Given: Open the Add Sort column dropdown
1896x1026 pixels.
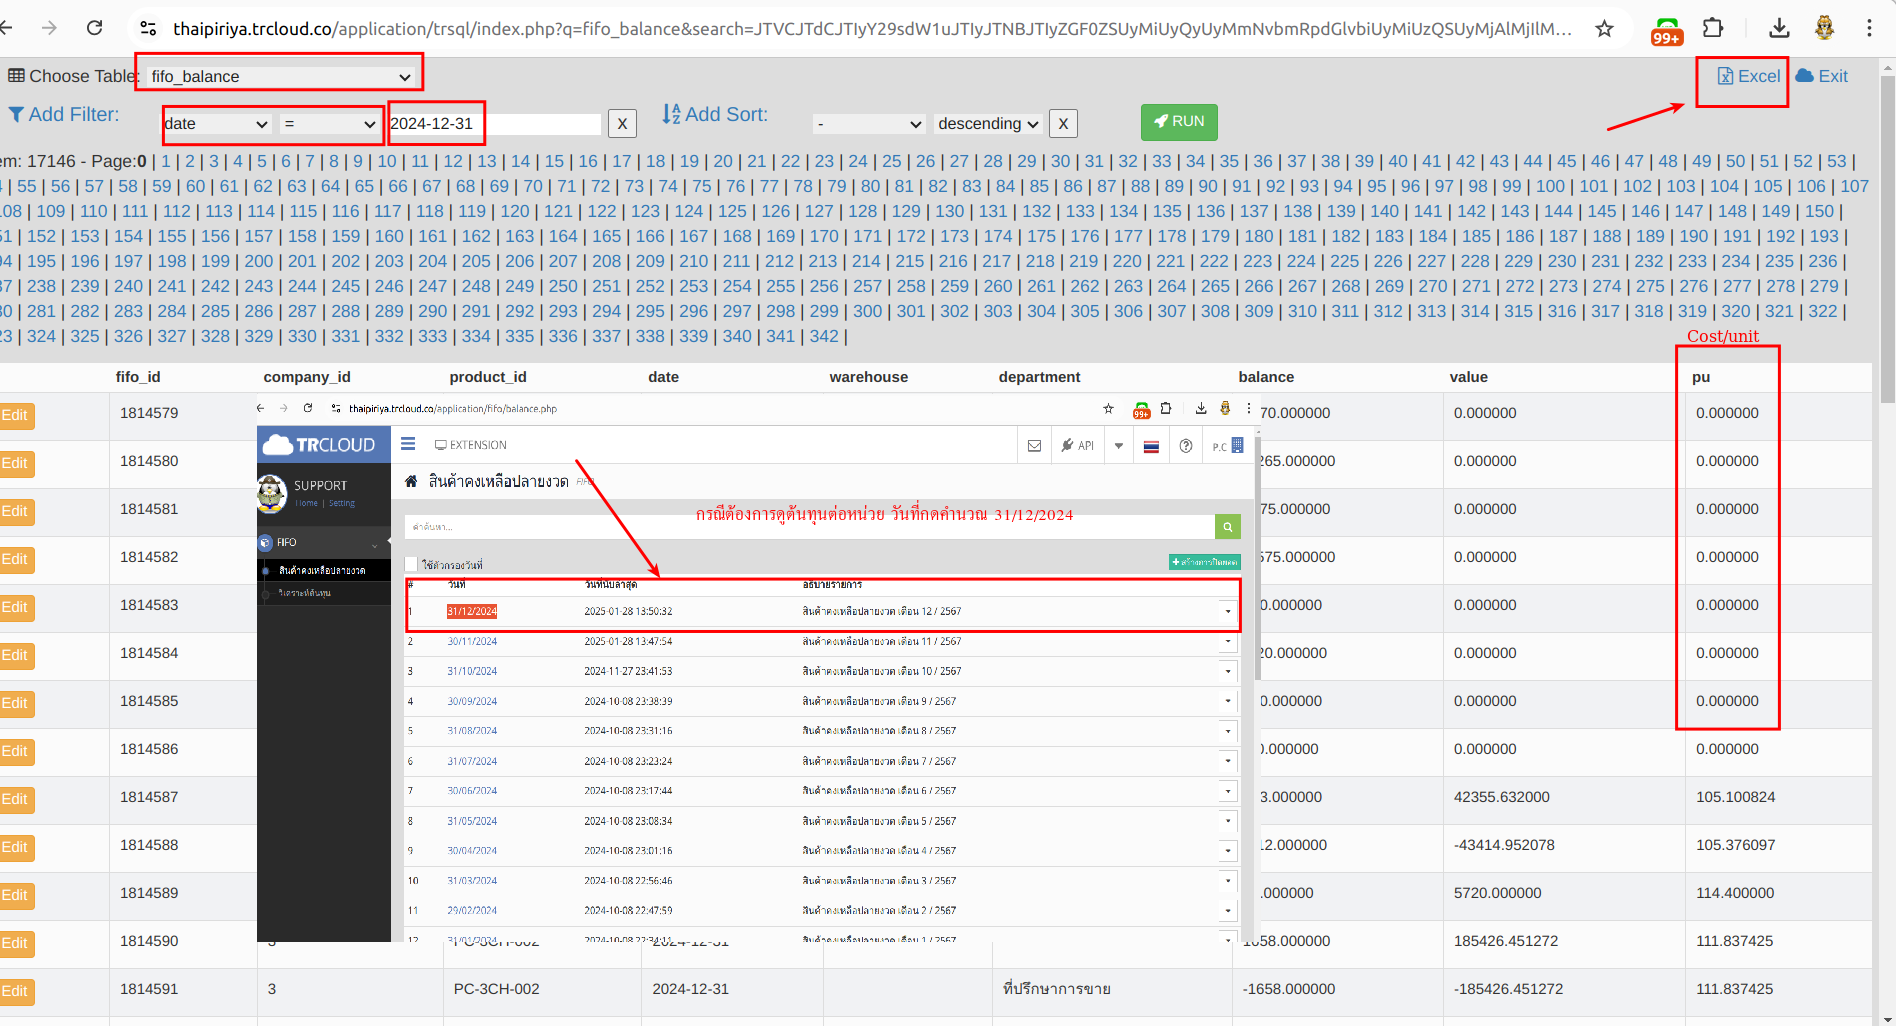Looking at the screenshot, I should pos(868,123).
